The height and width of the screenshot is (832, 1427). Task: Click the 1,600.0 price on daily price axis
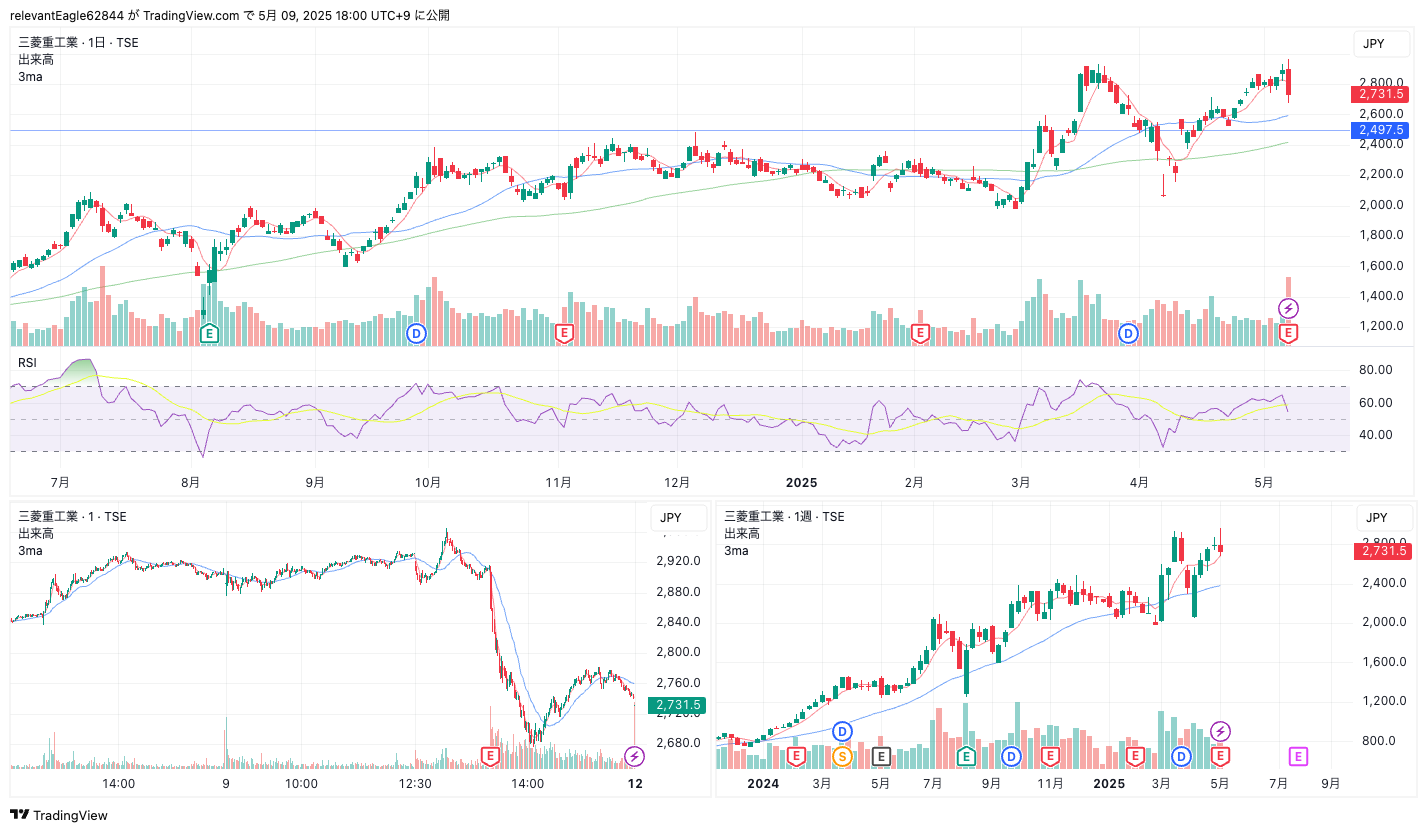tap(1381, 266)
